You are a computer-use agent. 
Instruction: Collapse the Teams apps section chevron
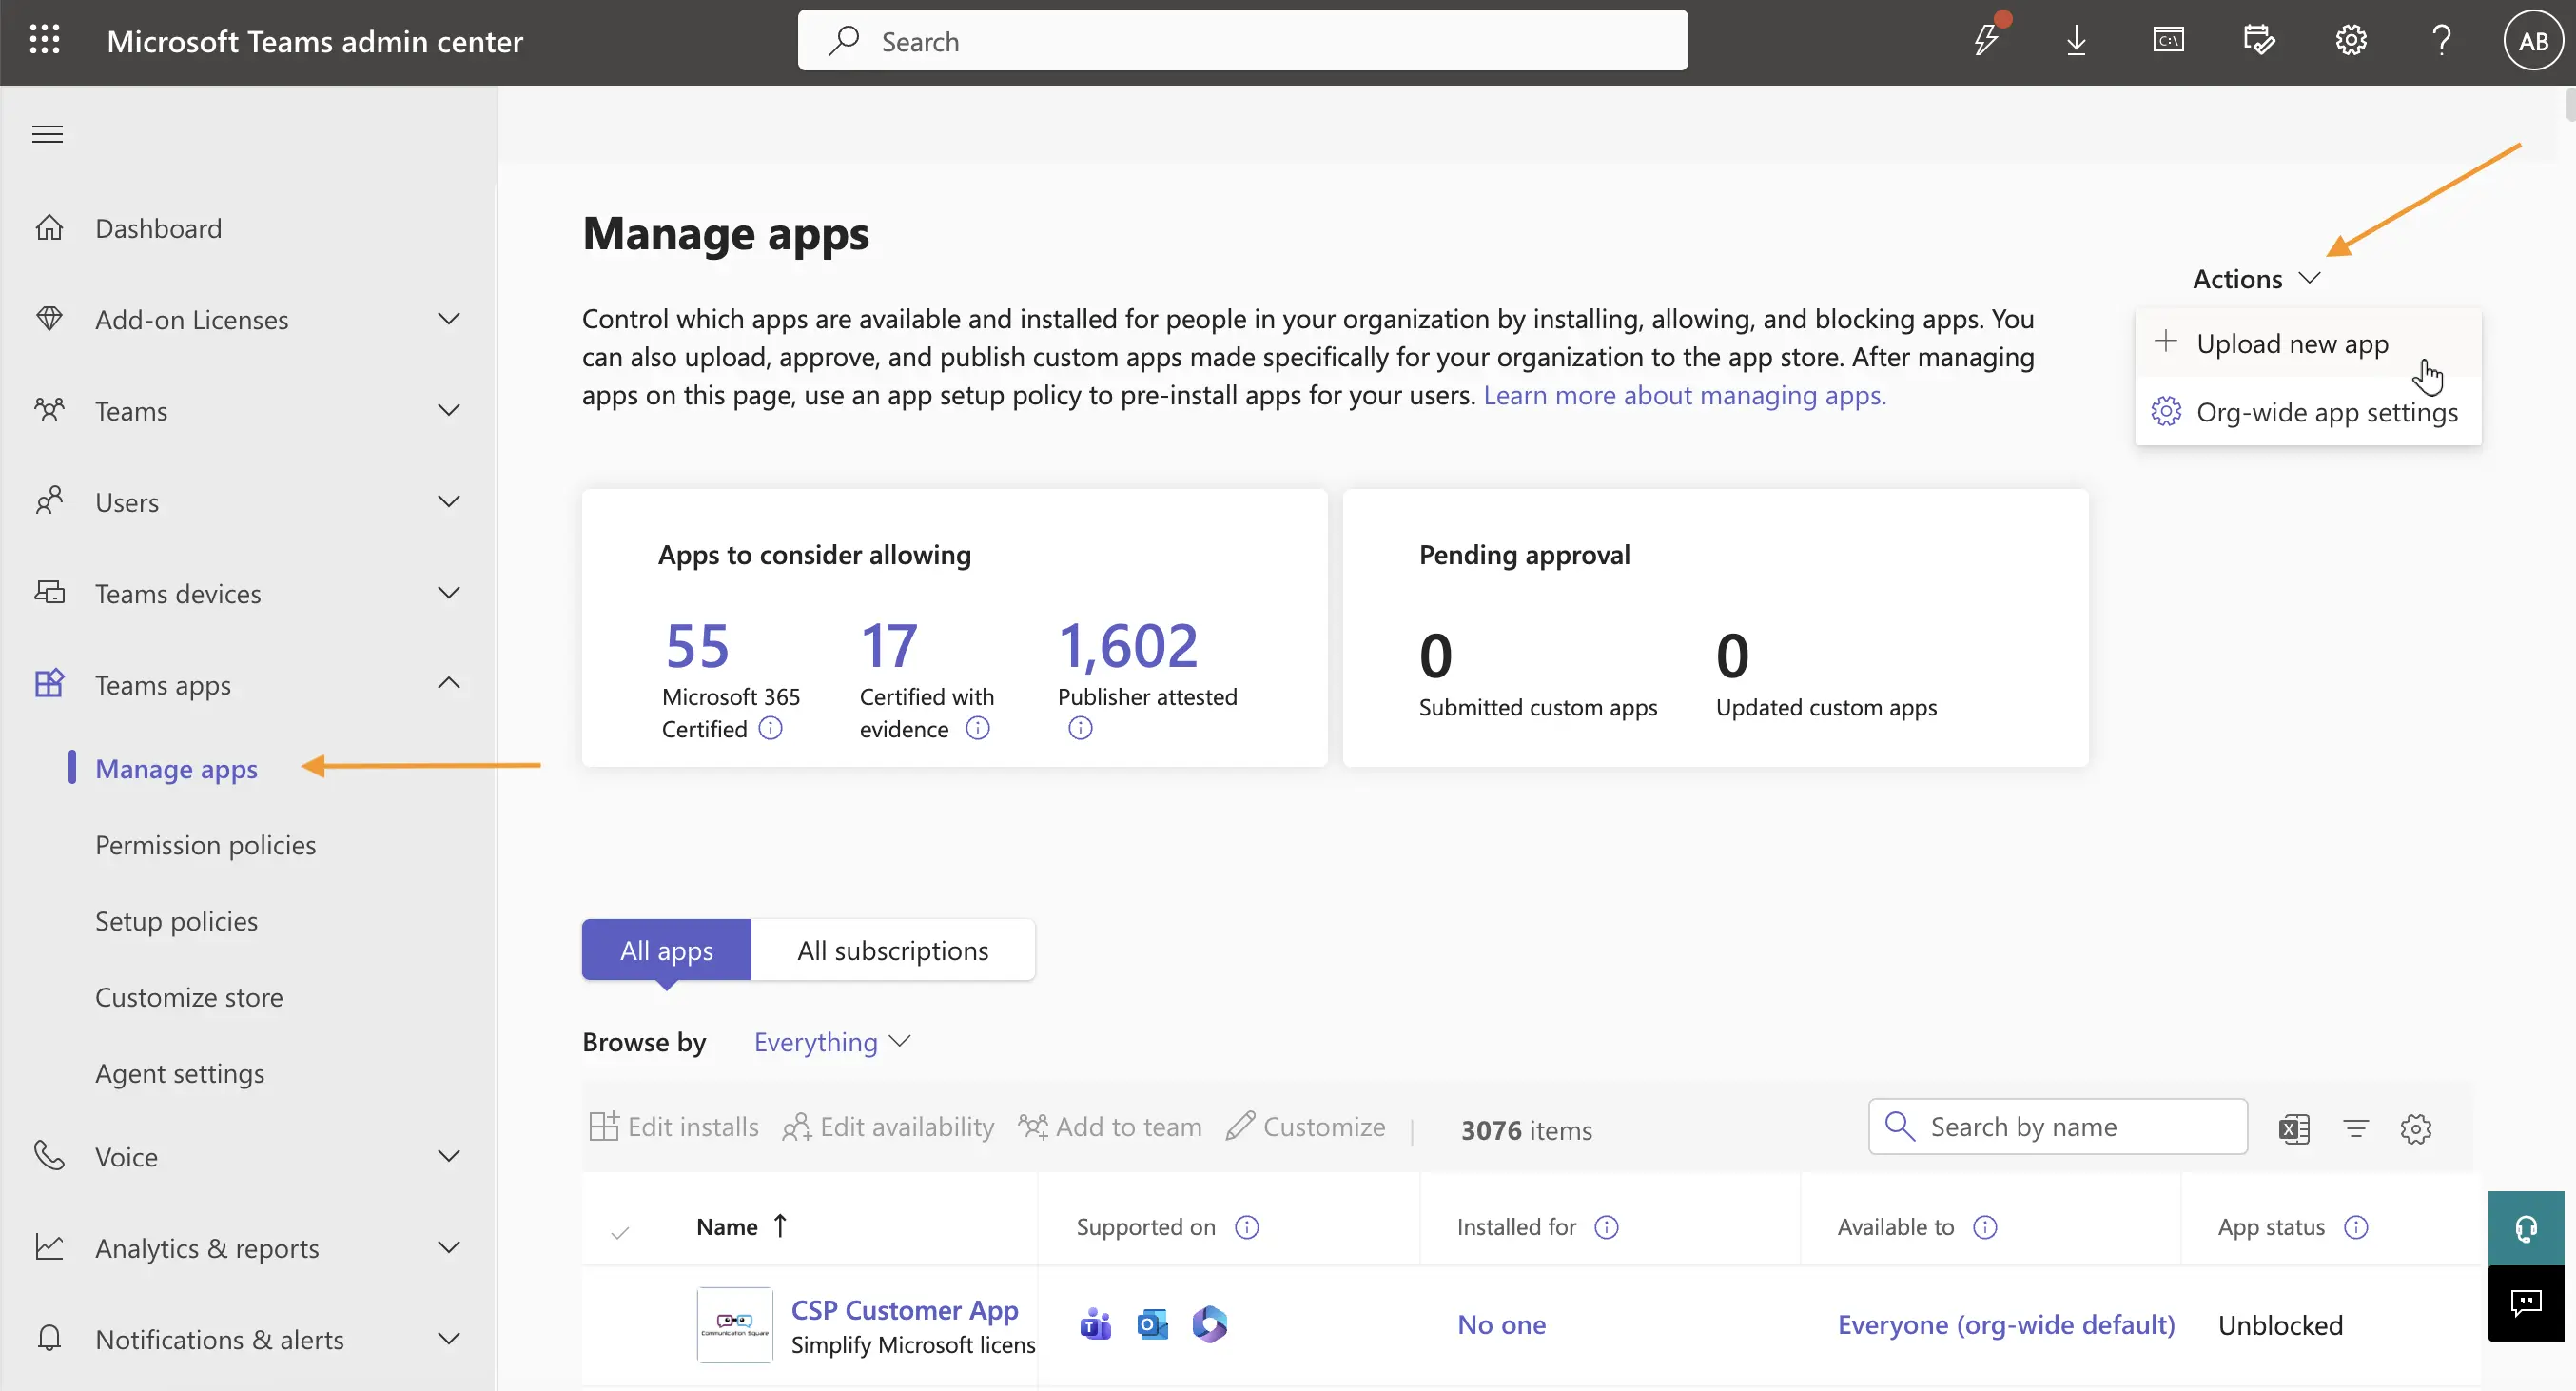[449, 683]
